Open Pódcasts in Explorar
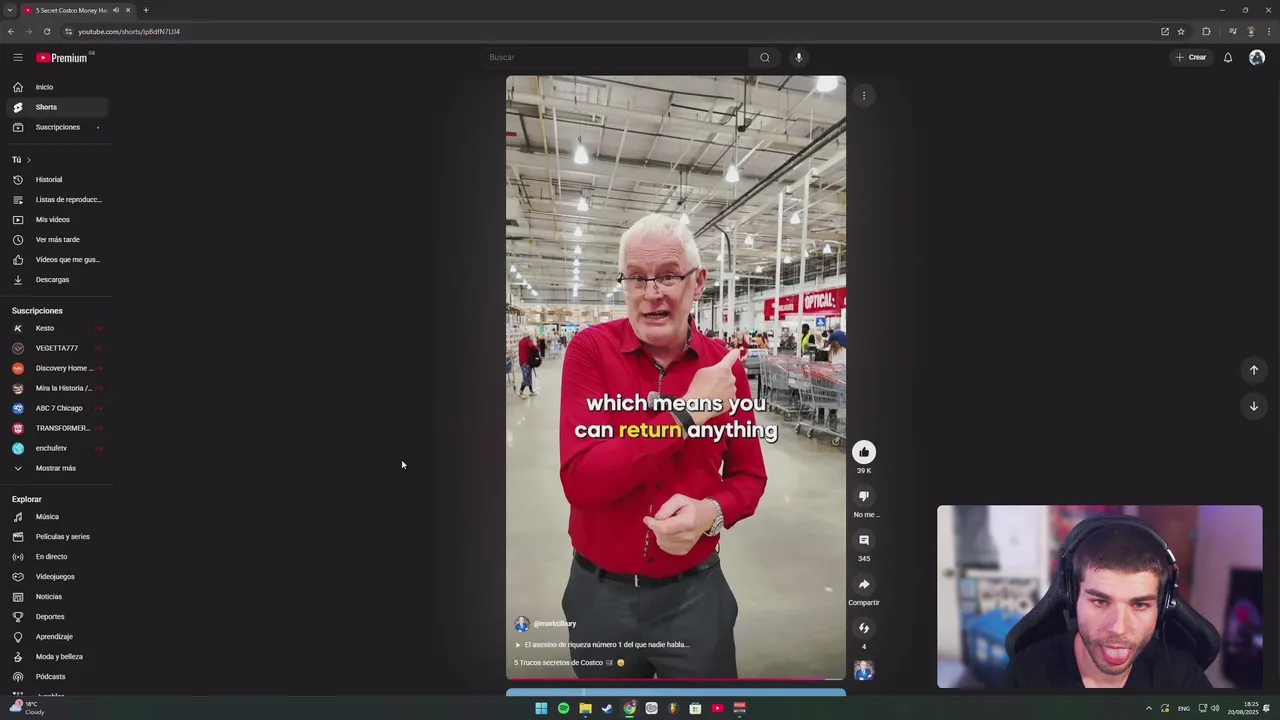This screenshot has width=1280, height=720. coord(56,677)
